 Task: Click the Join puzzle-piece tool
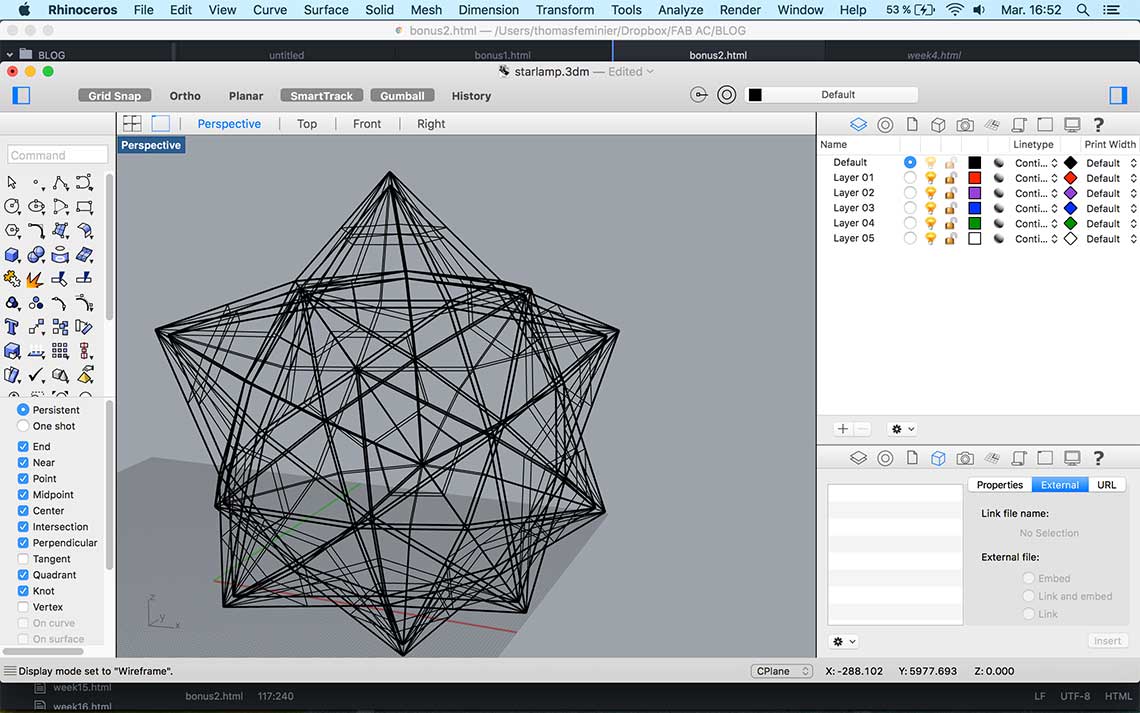[12, 279]
